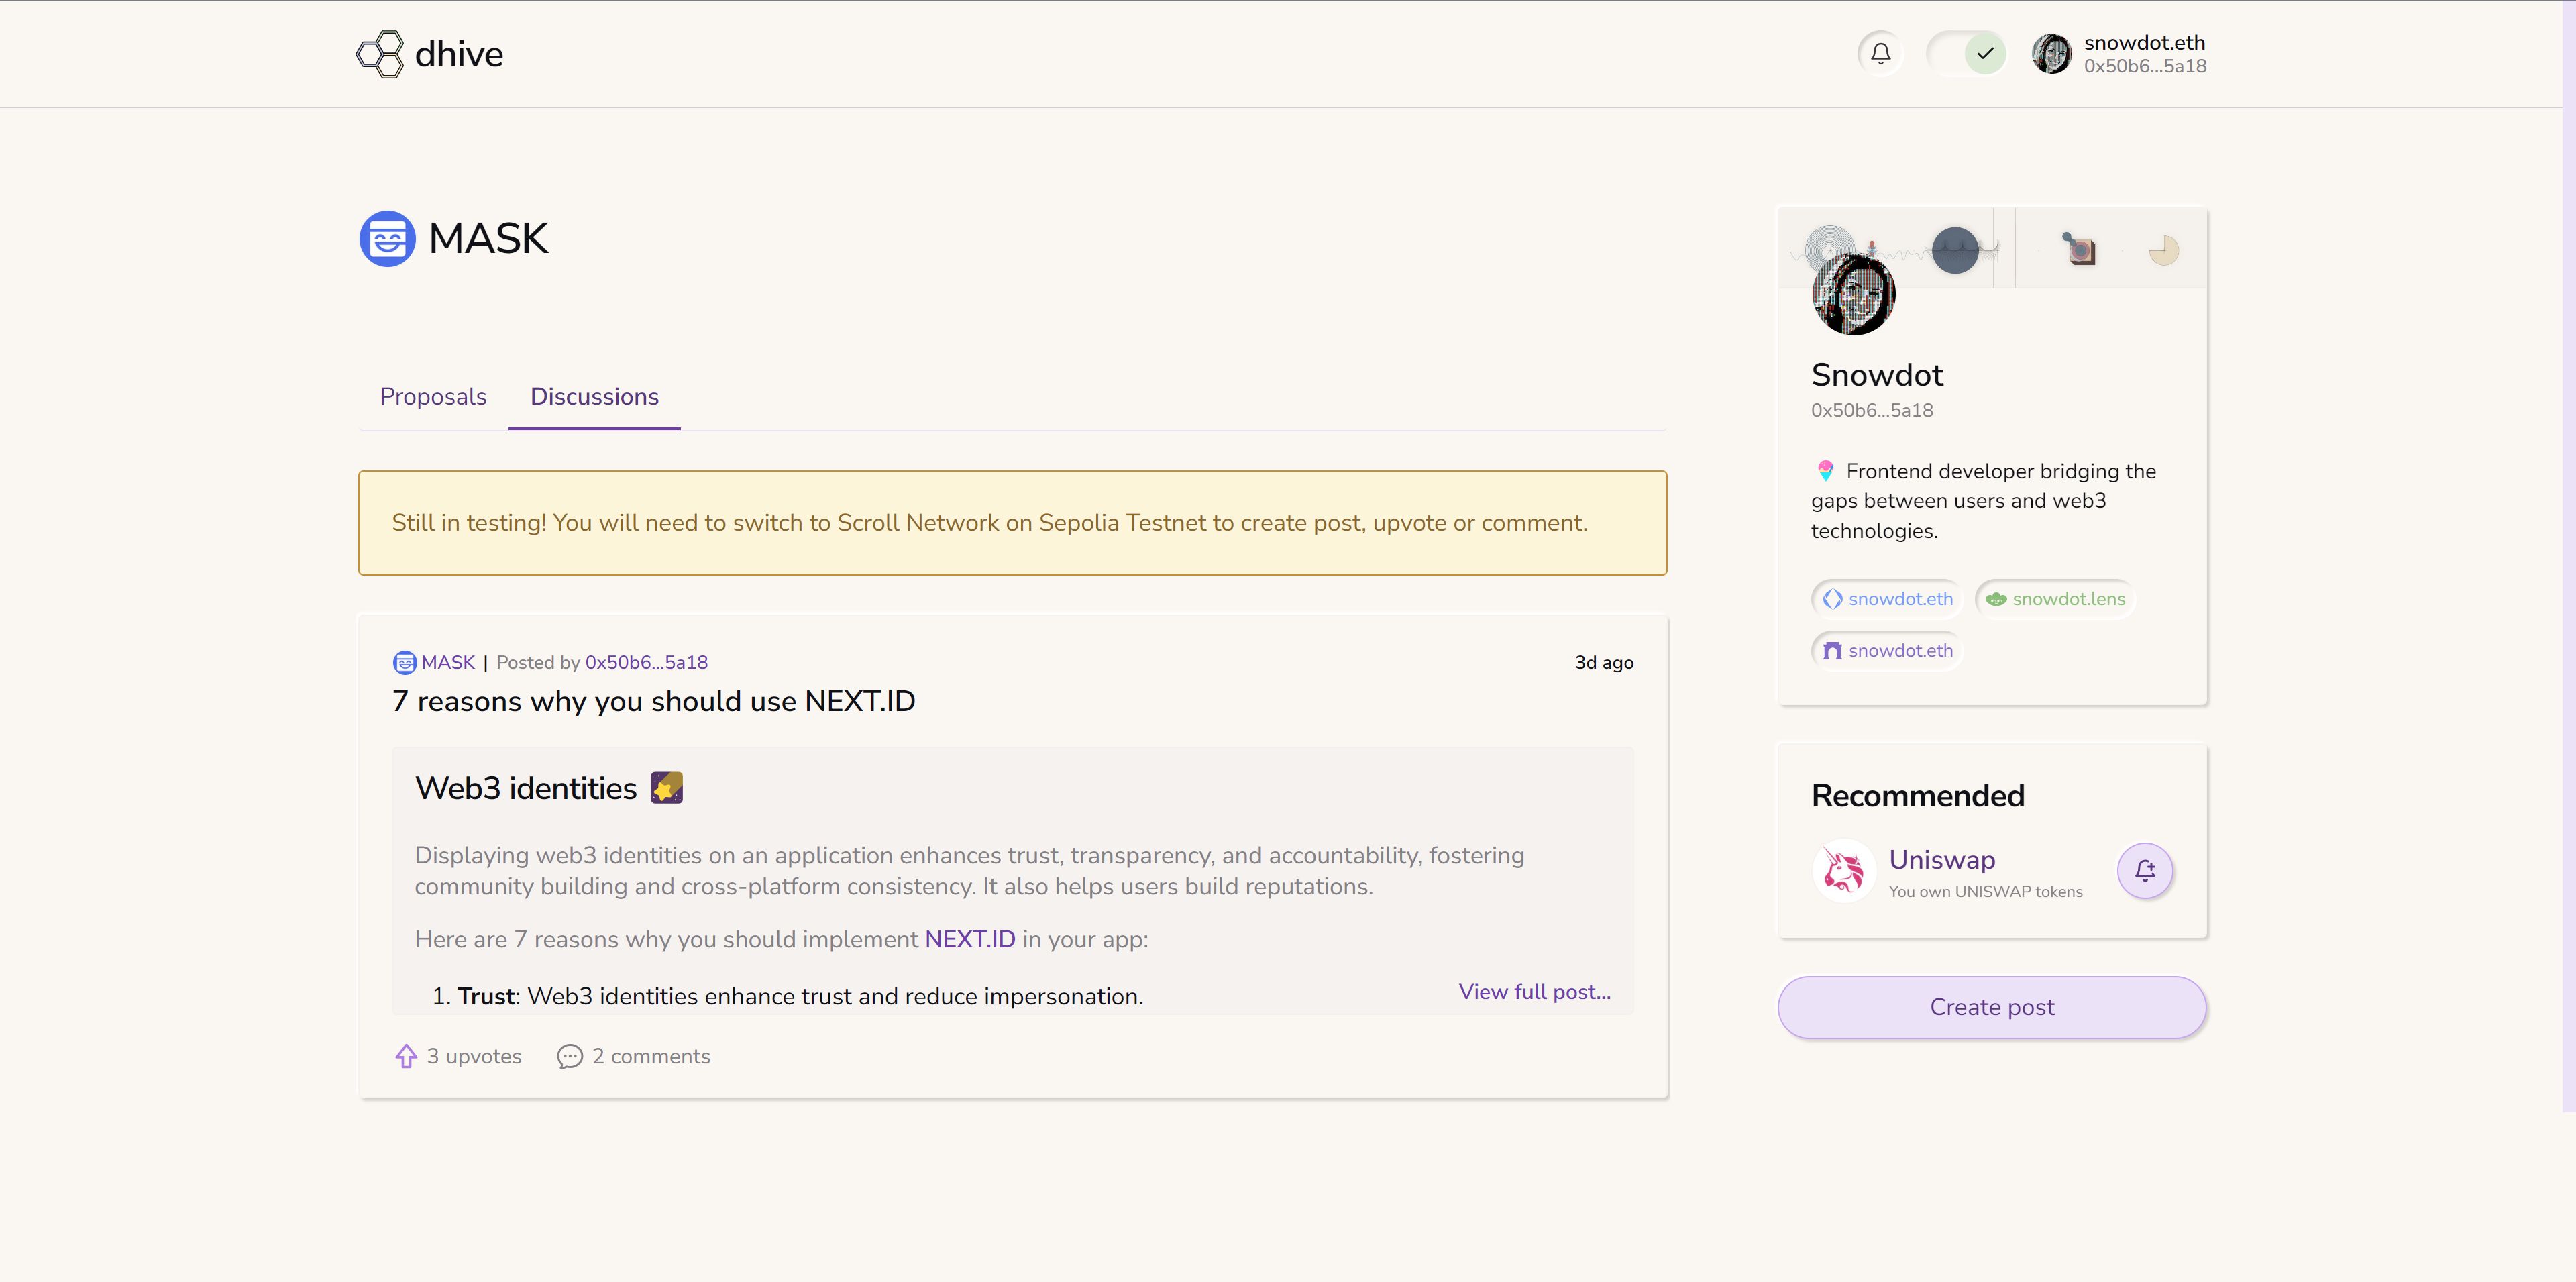Click the page vertical scrollbar
Image resolution: width=2576 pixels, height=1282 pixels.
click(2568, 555)
